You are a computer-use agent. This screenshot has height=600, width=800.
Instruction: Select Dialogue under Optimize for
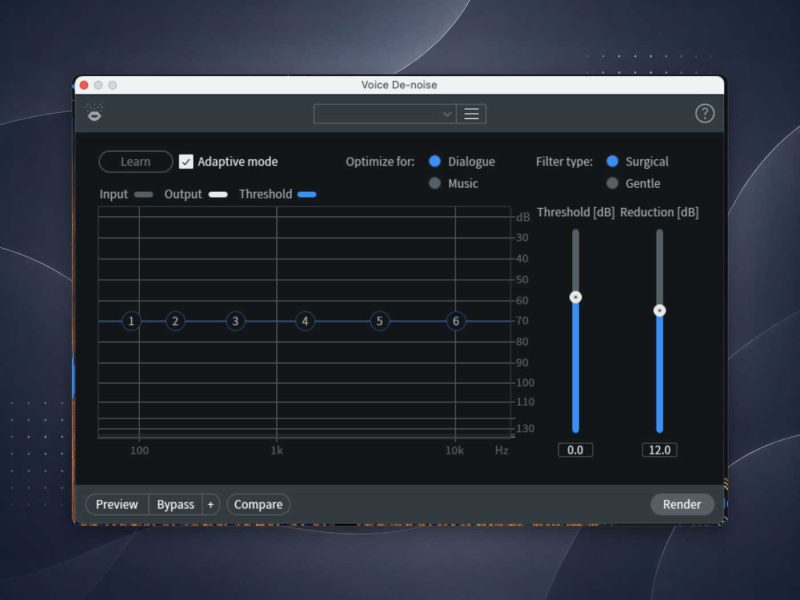click(x=435, y=161)
